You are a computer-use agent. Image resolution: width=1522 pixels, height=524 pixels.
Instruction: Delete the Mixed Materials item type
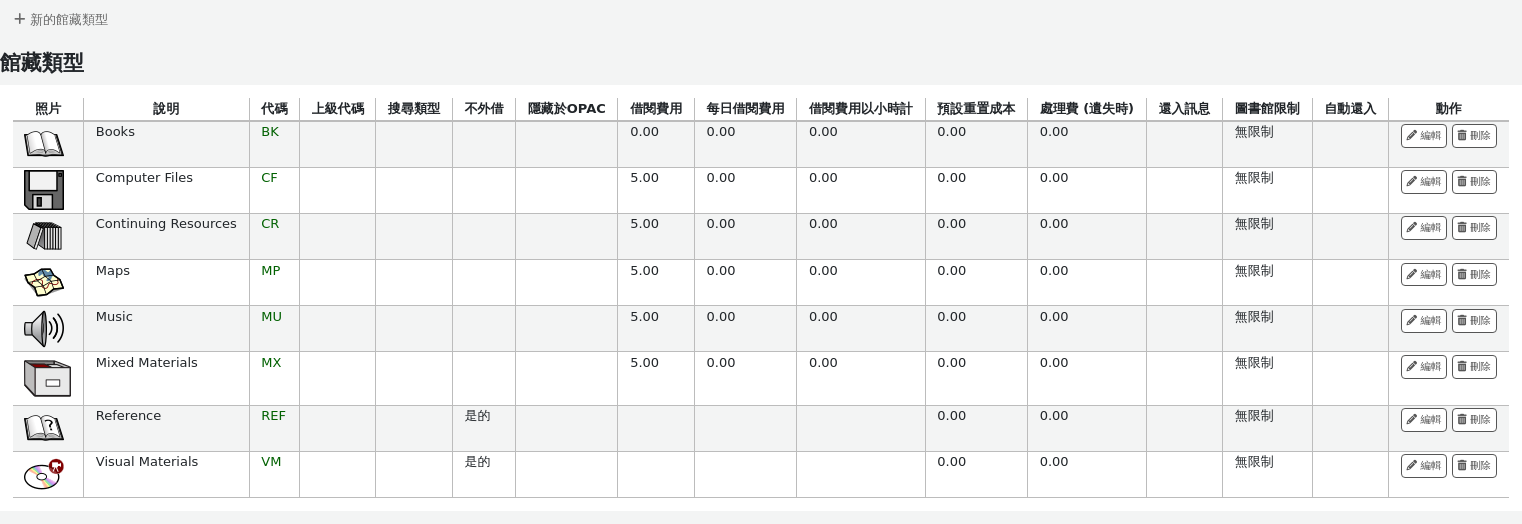(1474, 367)
